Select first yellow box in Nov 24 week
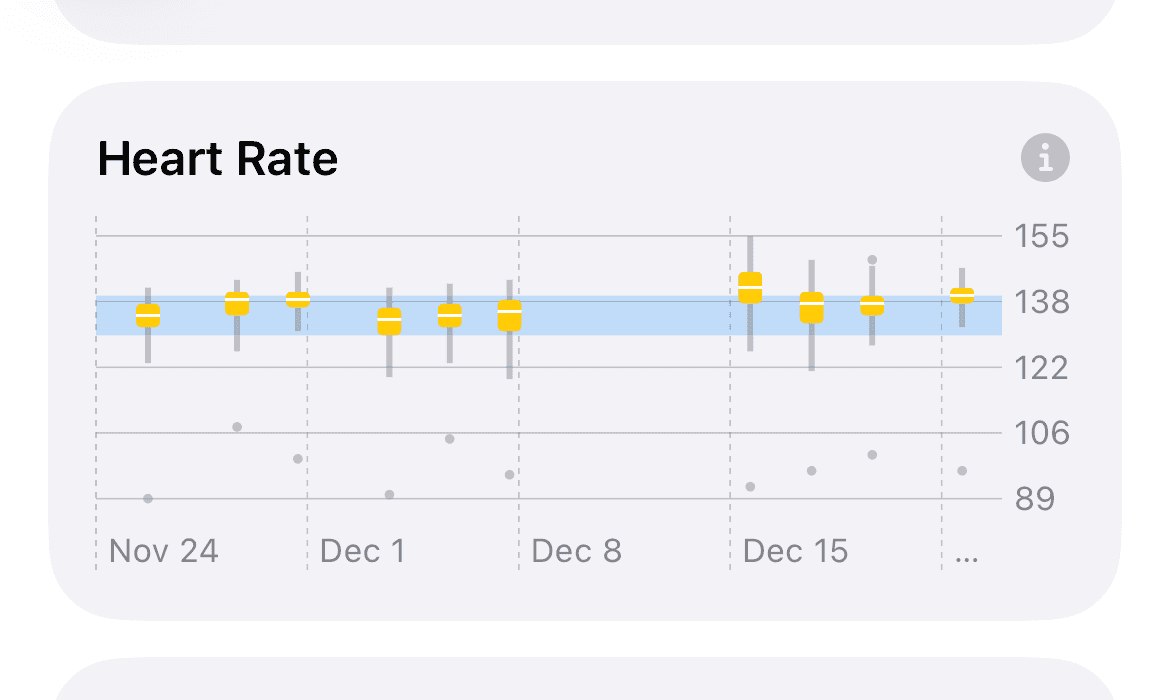Viewport: 1170px width, 700px height. [148, 316]
